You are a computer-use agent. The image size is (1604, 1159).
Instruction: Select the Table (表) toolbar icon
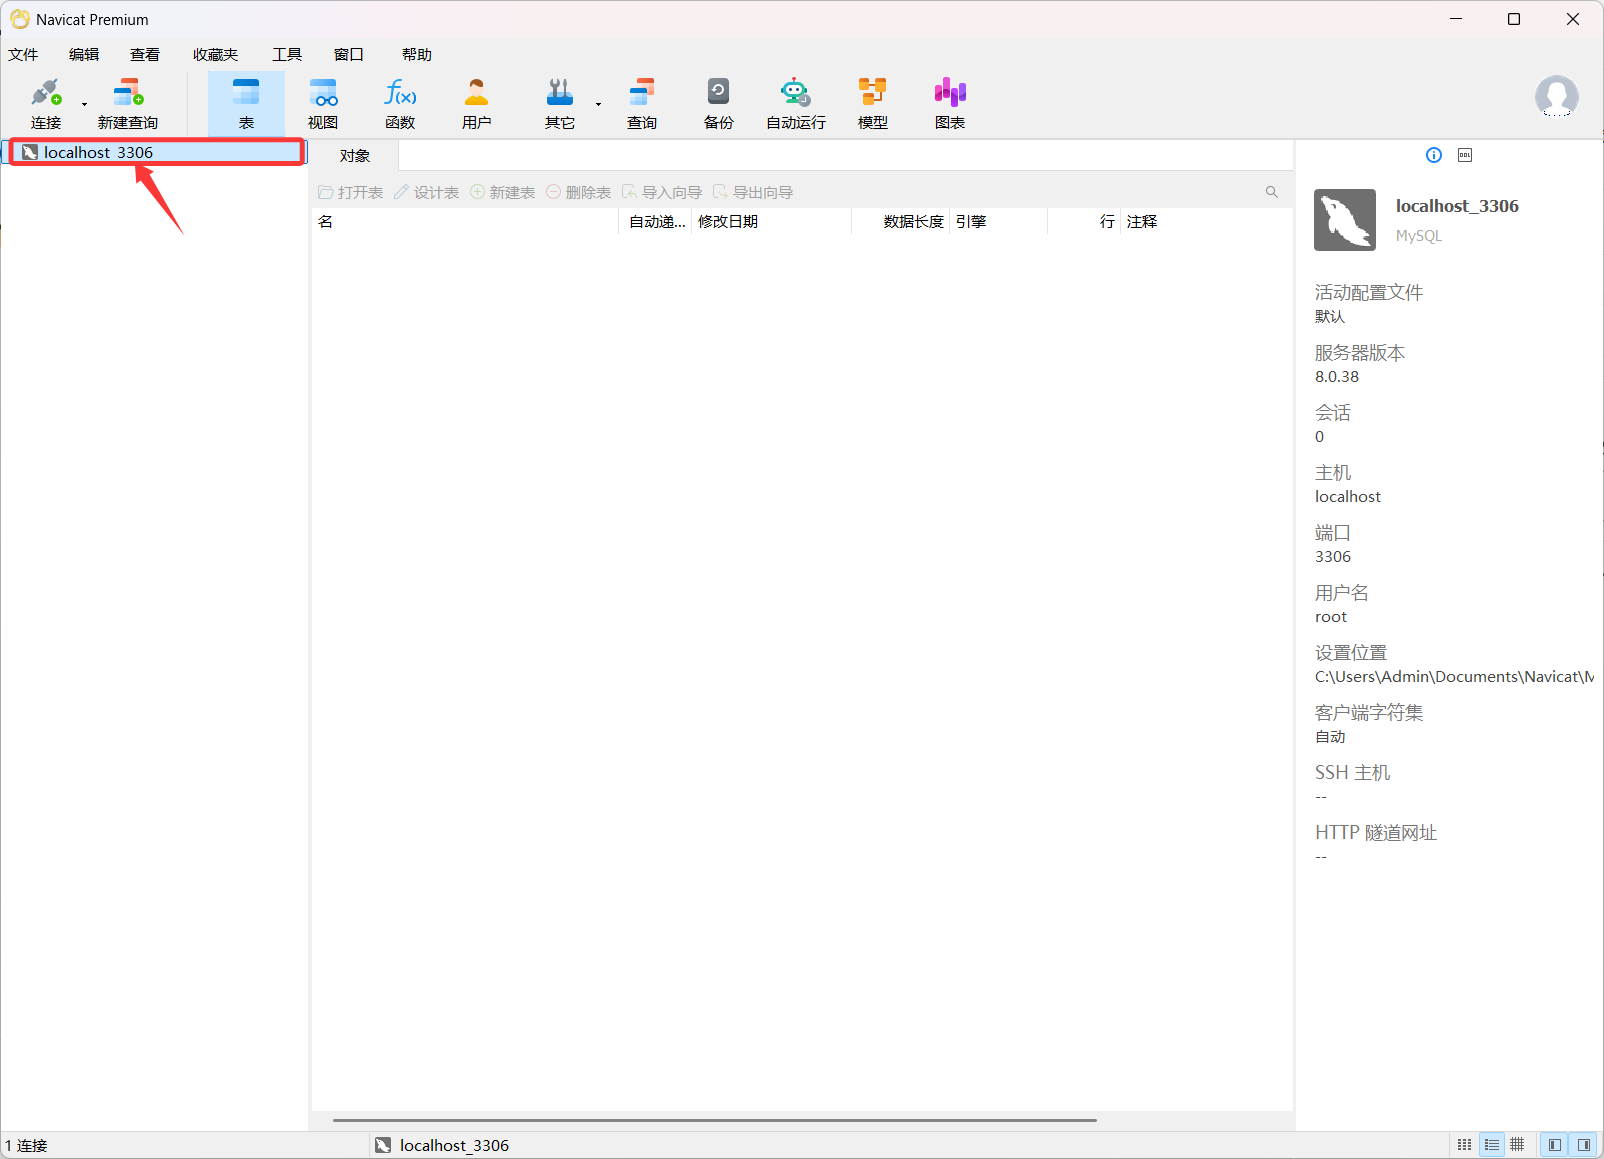[x=246, y=104]
